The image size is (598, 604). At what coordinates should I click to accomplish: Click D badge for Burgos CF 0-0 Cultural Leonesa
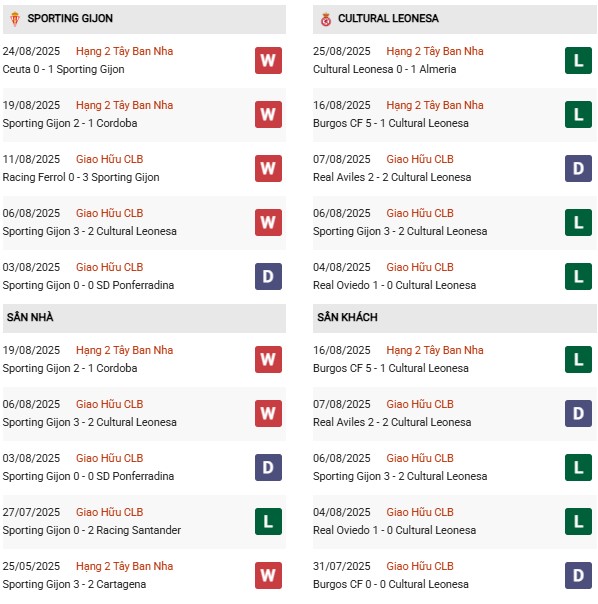coord(578,575)
